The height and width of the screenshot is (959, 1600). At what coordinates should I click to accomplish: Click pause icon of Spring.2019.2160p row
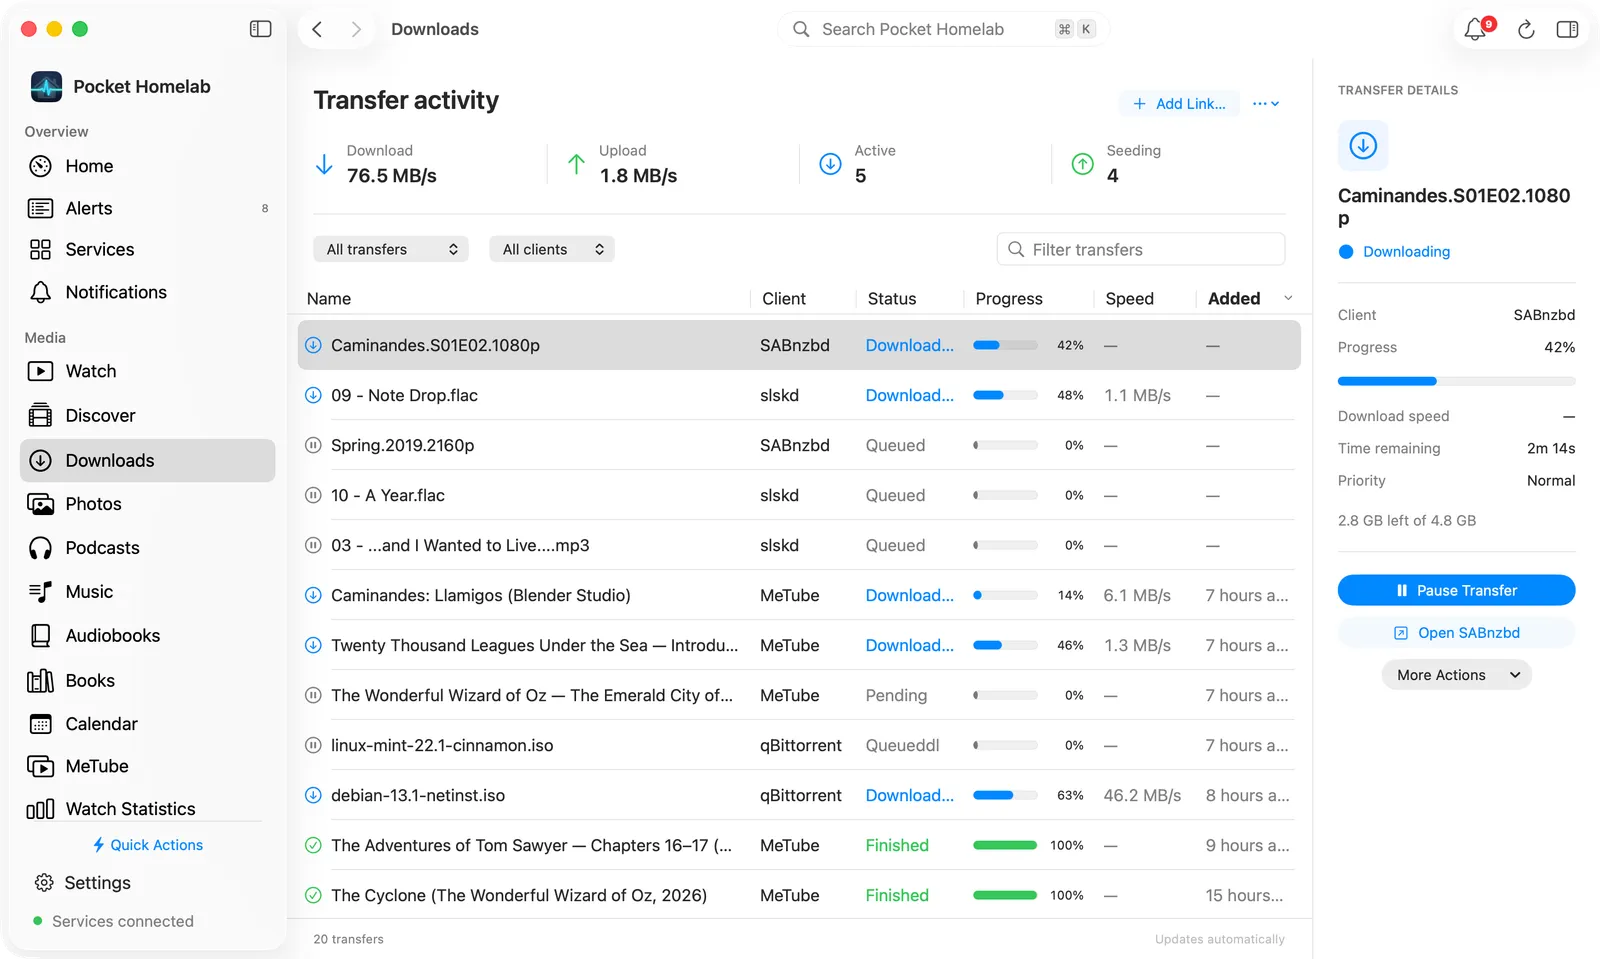click(x=313, y=445)
